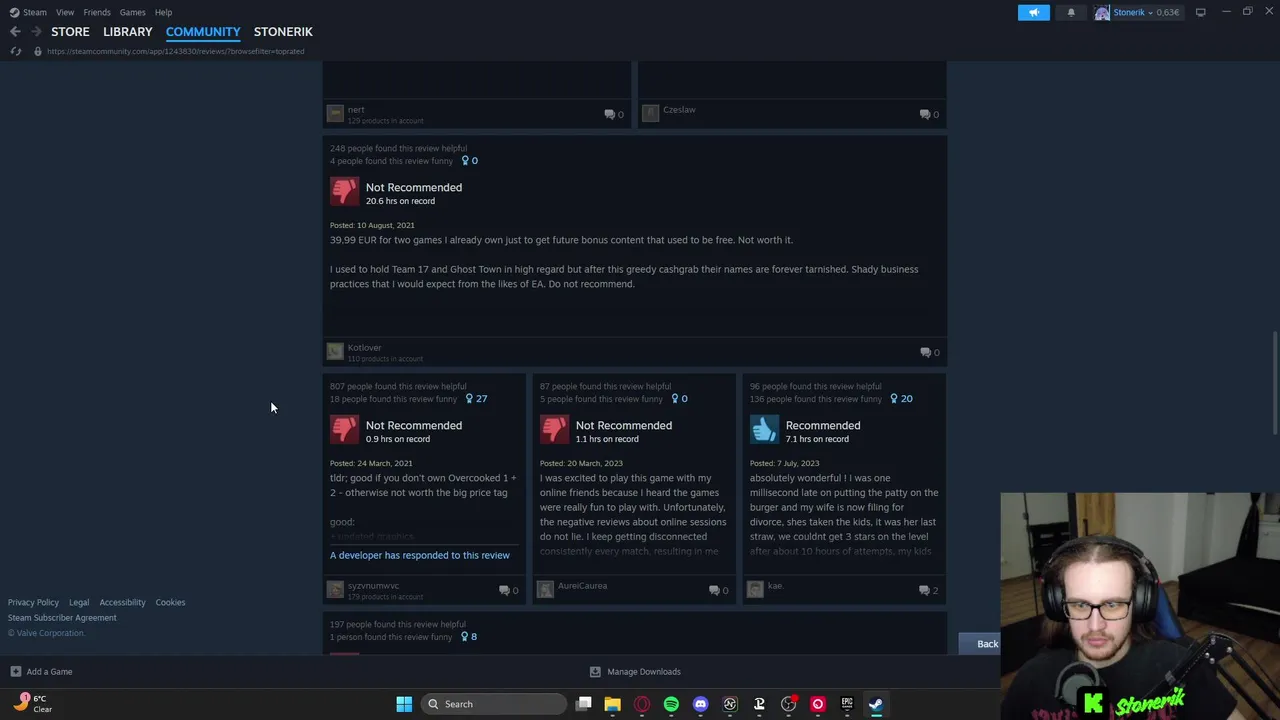Click the award ribbon with 27 awards

[x=476, y=398]
